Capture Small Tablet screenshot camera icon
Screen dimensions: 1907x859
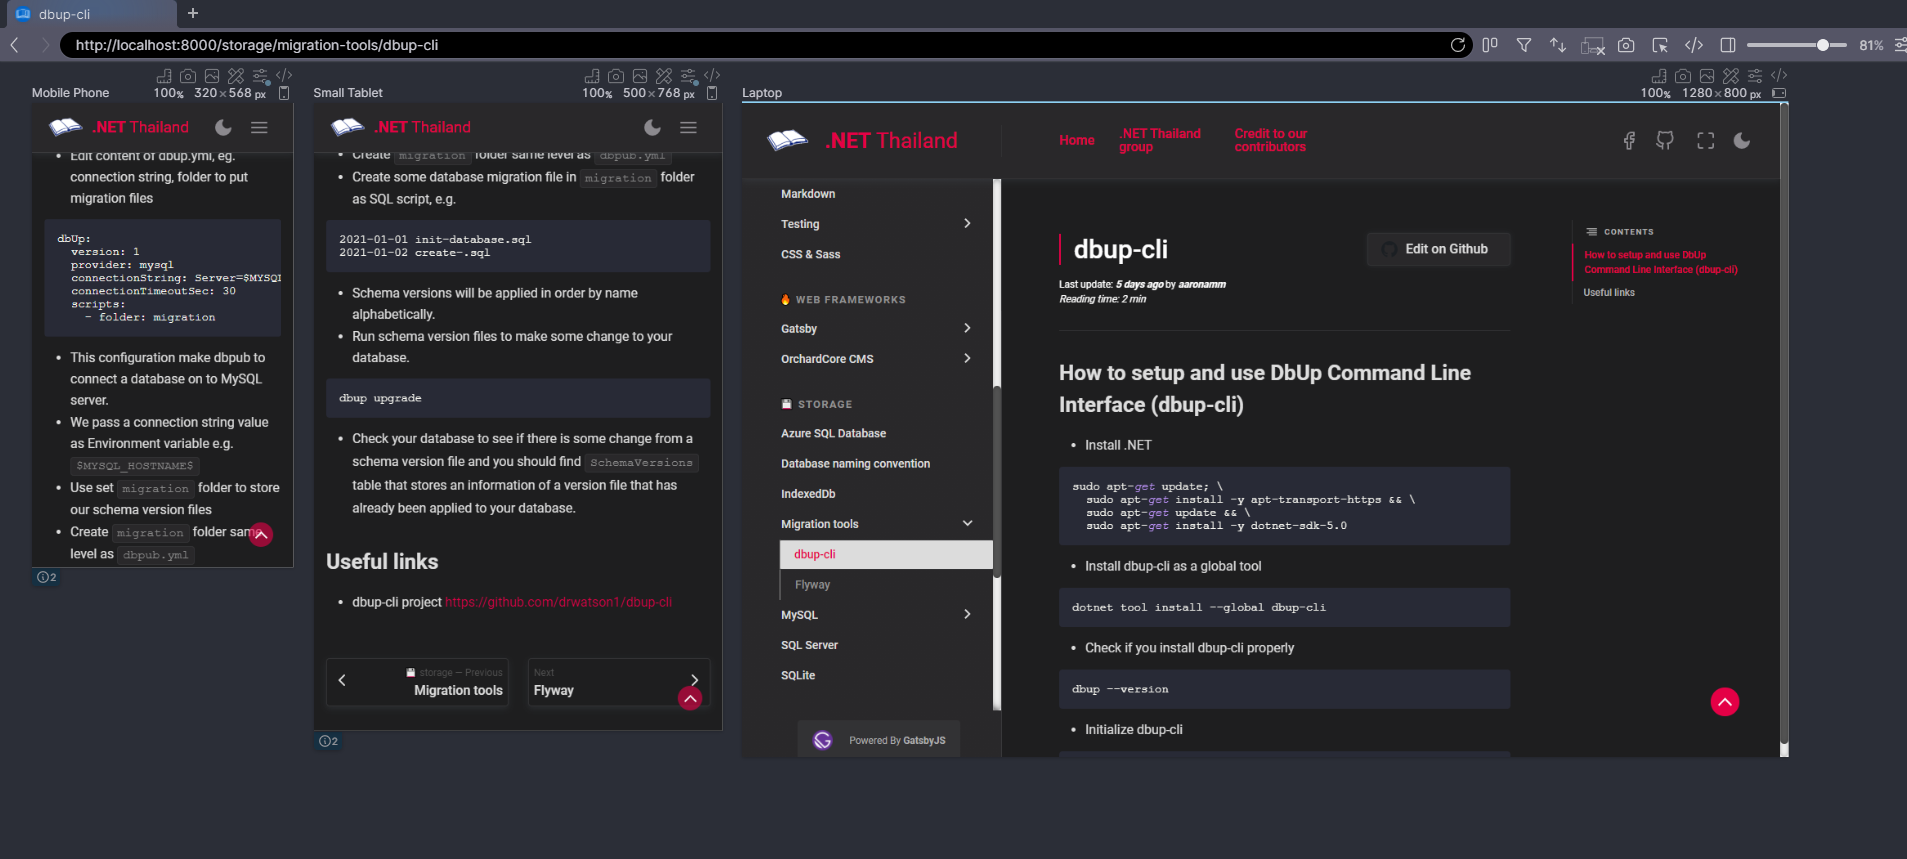[x=616, y=76]
